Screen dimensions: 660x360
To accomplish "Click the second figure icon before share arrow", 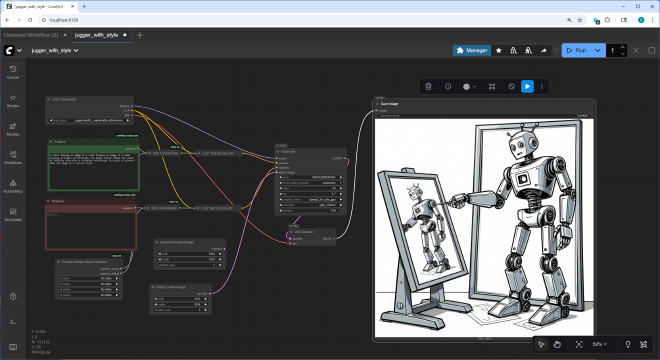I will pyautogui.click(x=529, y=51).
